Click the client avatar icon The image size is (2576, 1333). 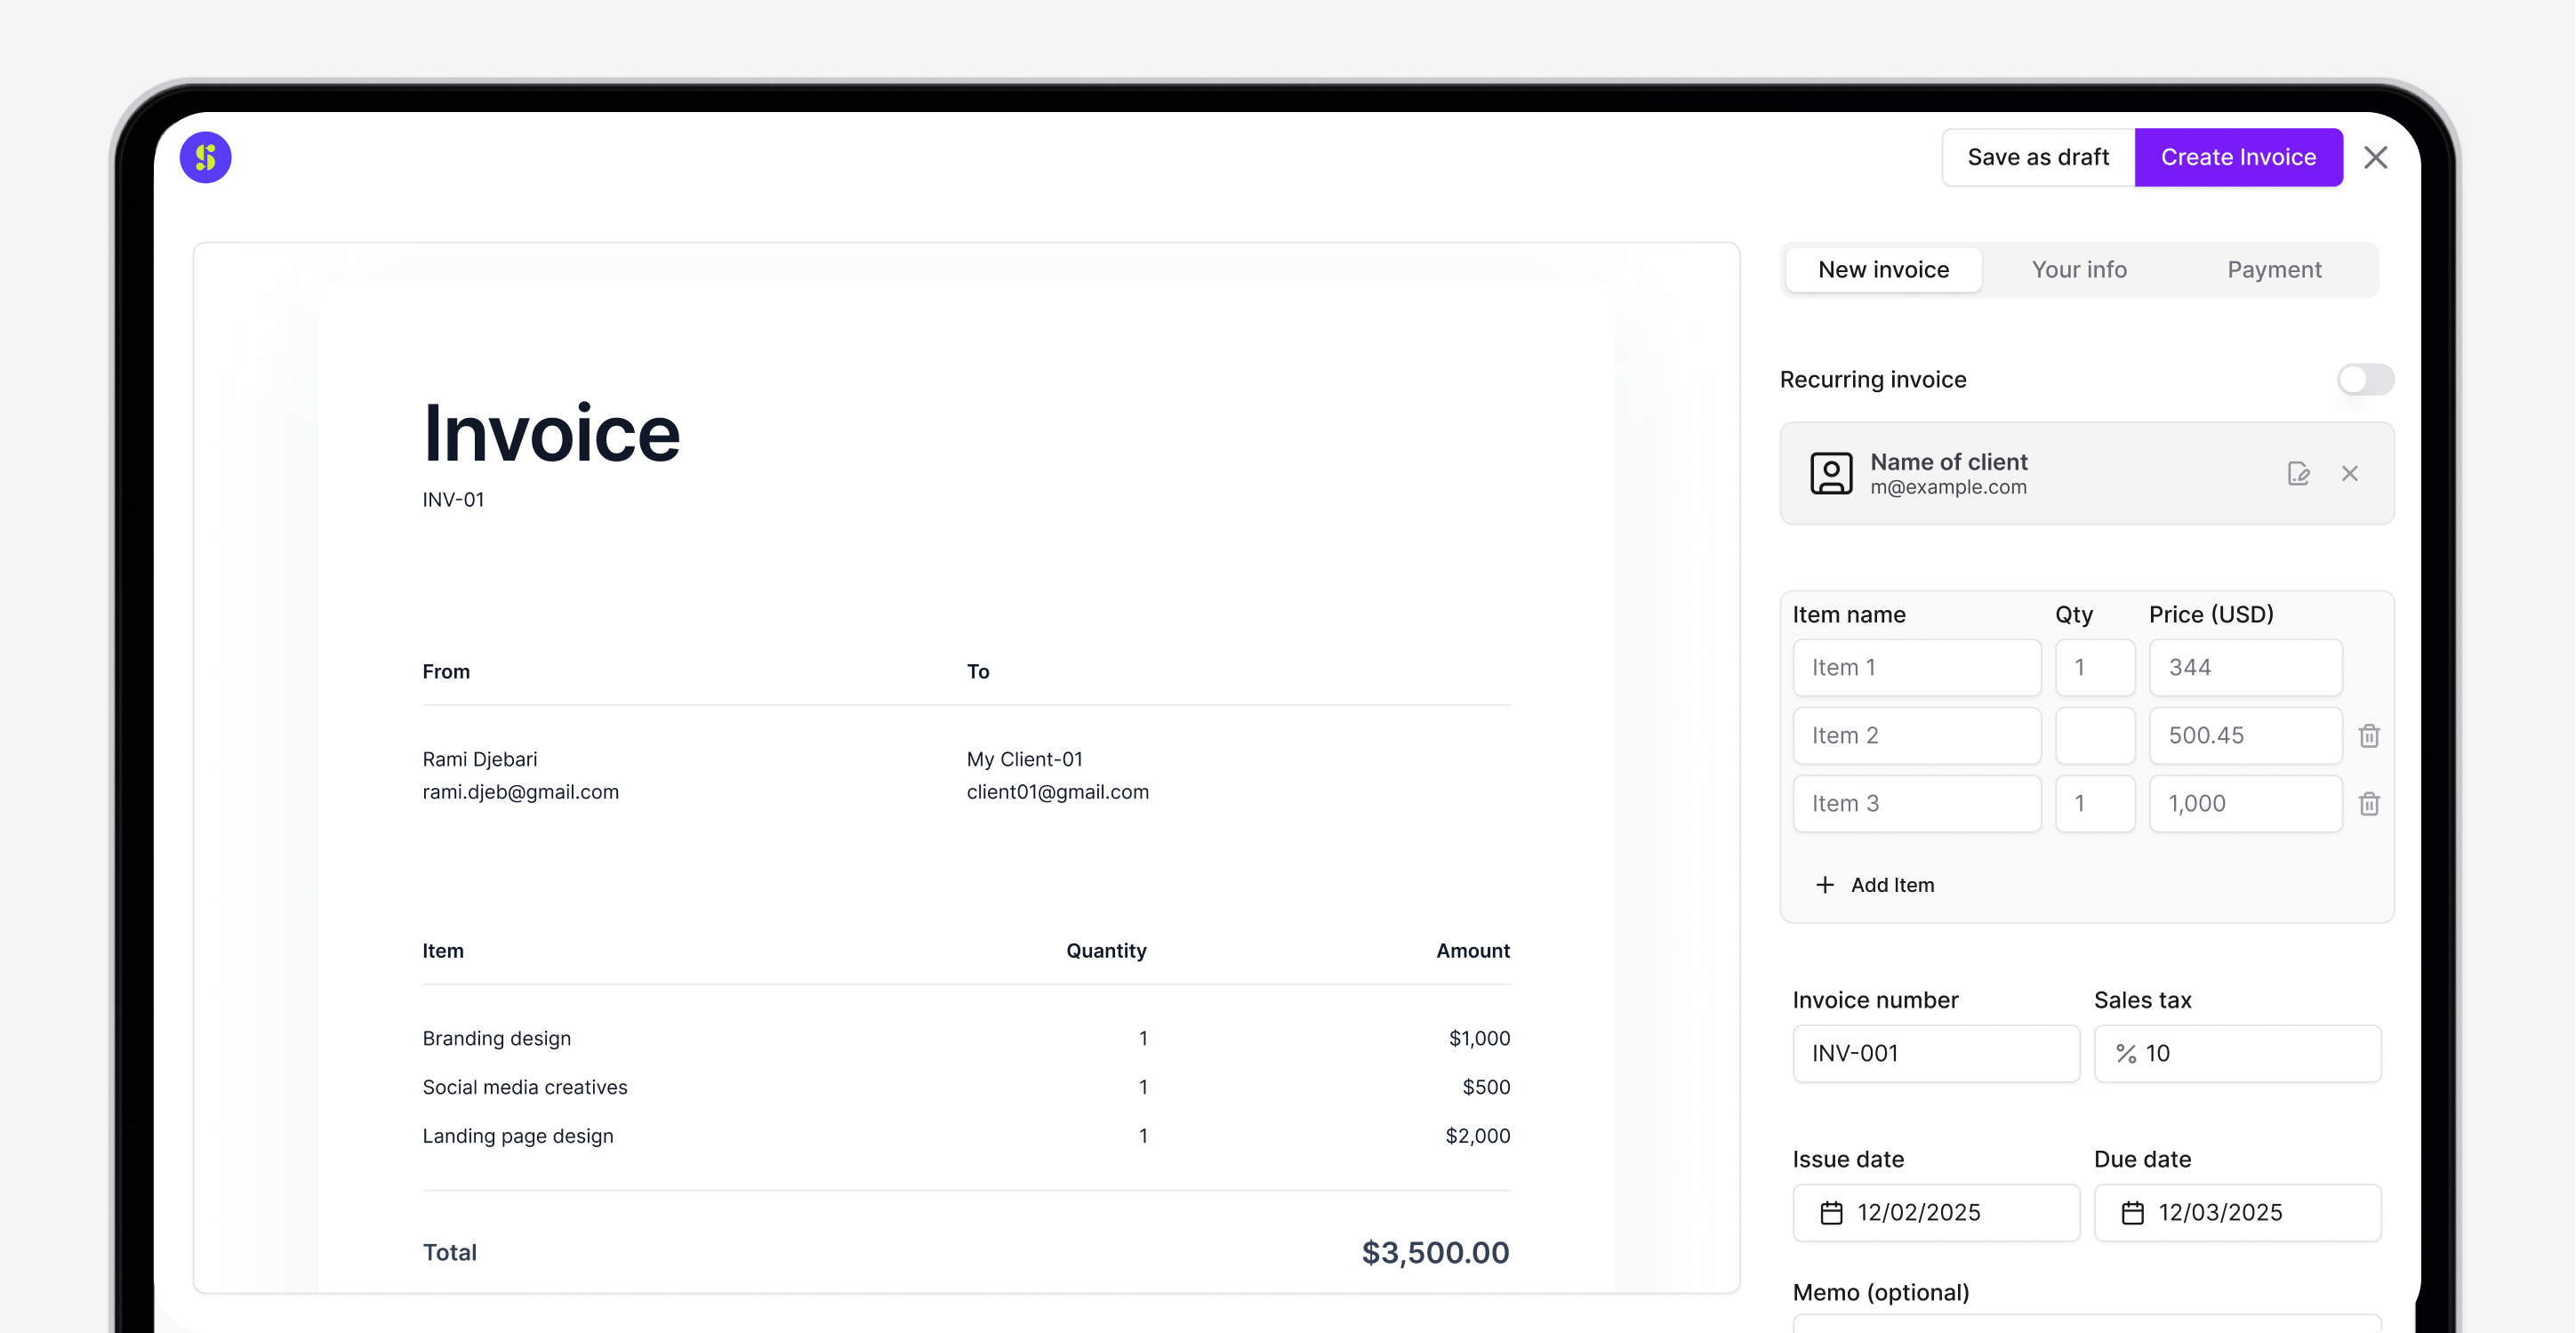tap(1831, 473)
